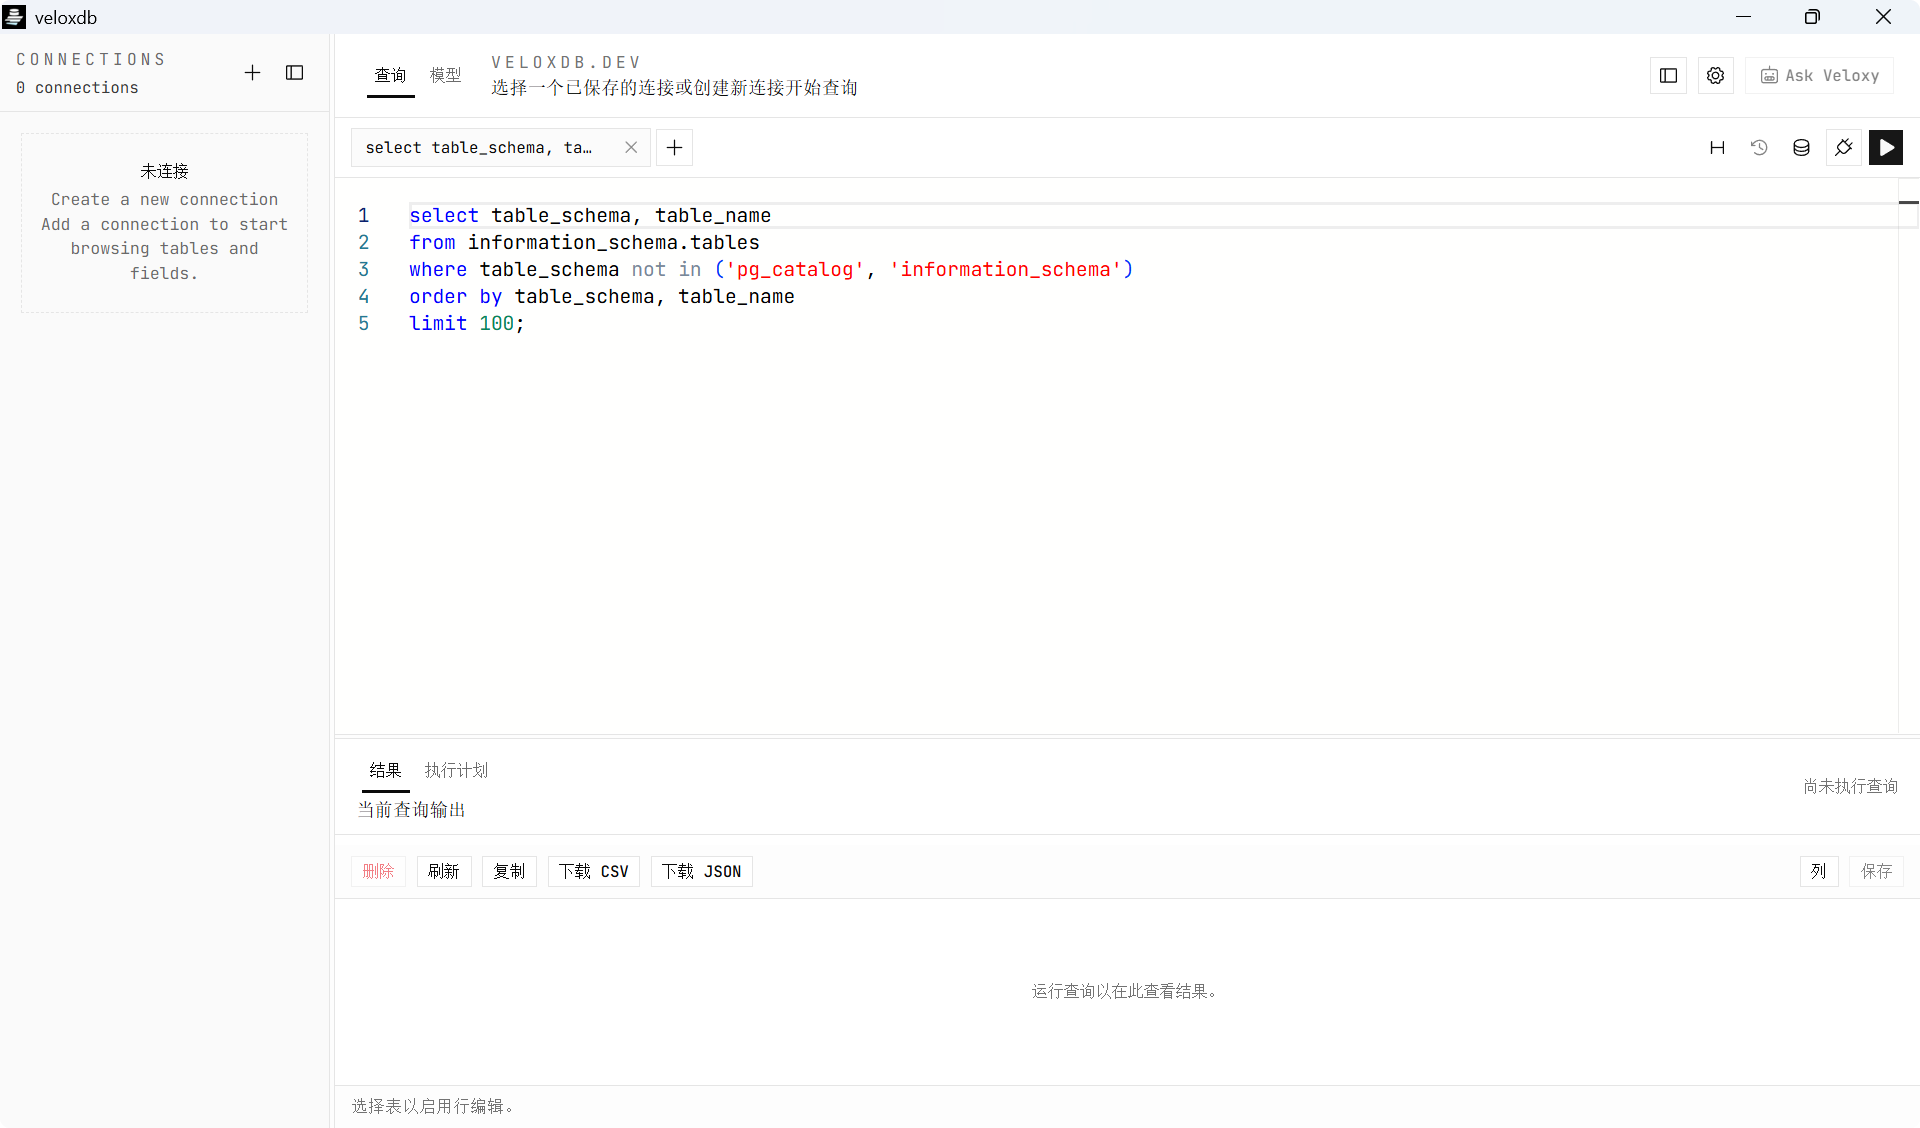Viewport: 1920px width, 1128px height.
Task: Click the 删除 button
Action: pyautogui.click(x=378, y=872)
